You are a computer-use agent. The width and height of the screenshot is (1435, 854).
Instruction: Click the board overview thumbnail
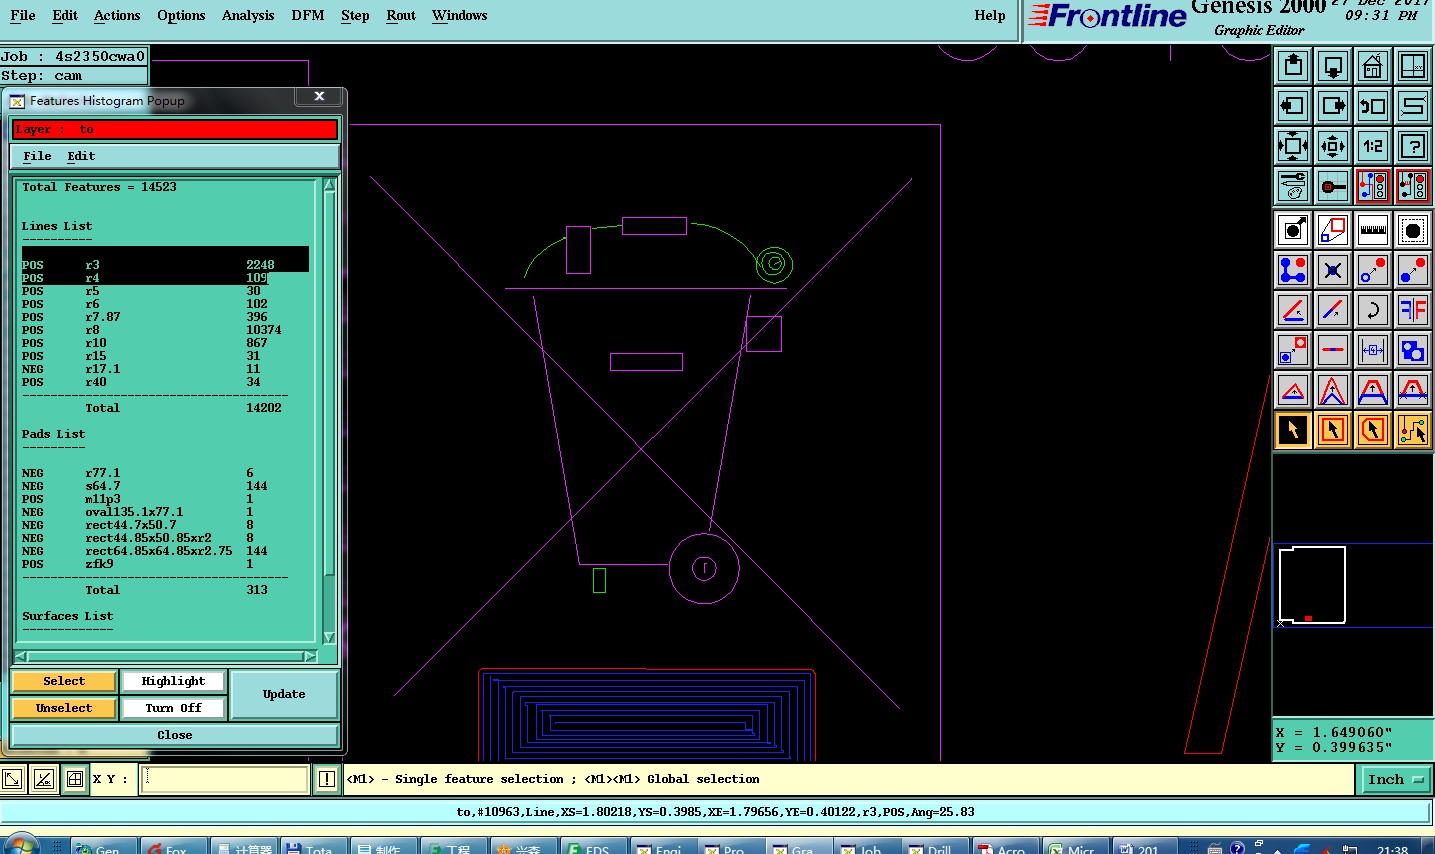coord(1312,585)
